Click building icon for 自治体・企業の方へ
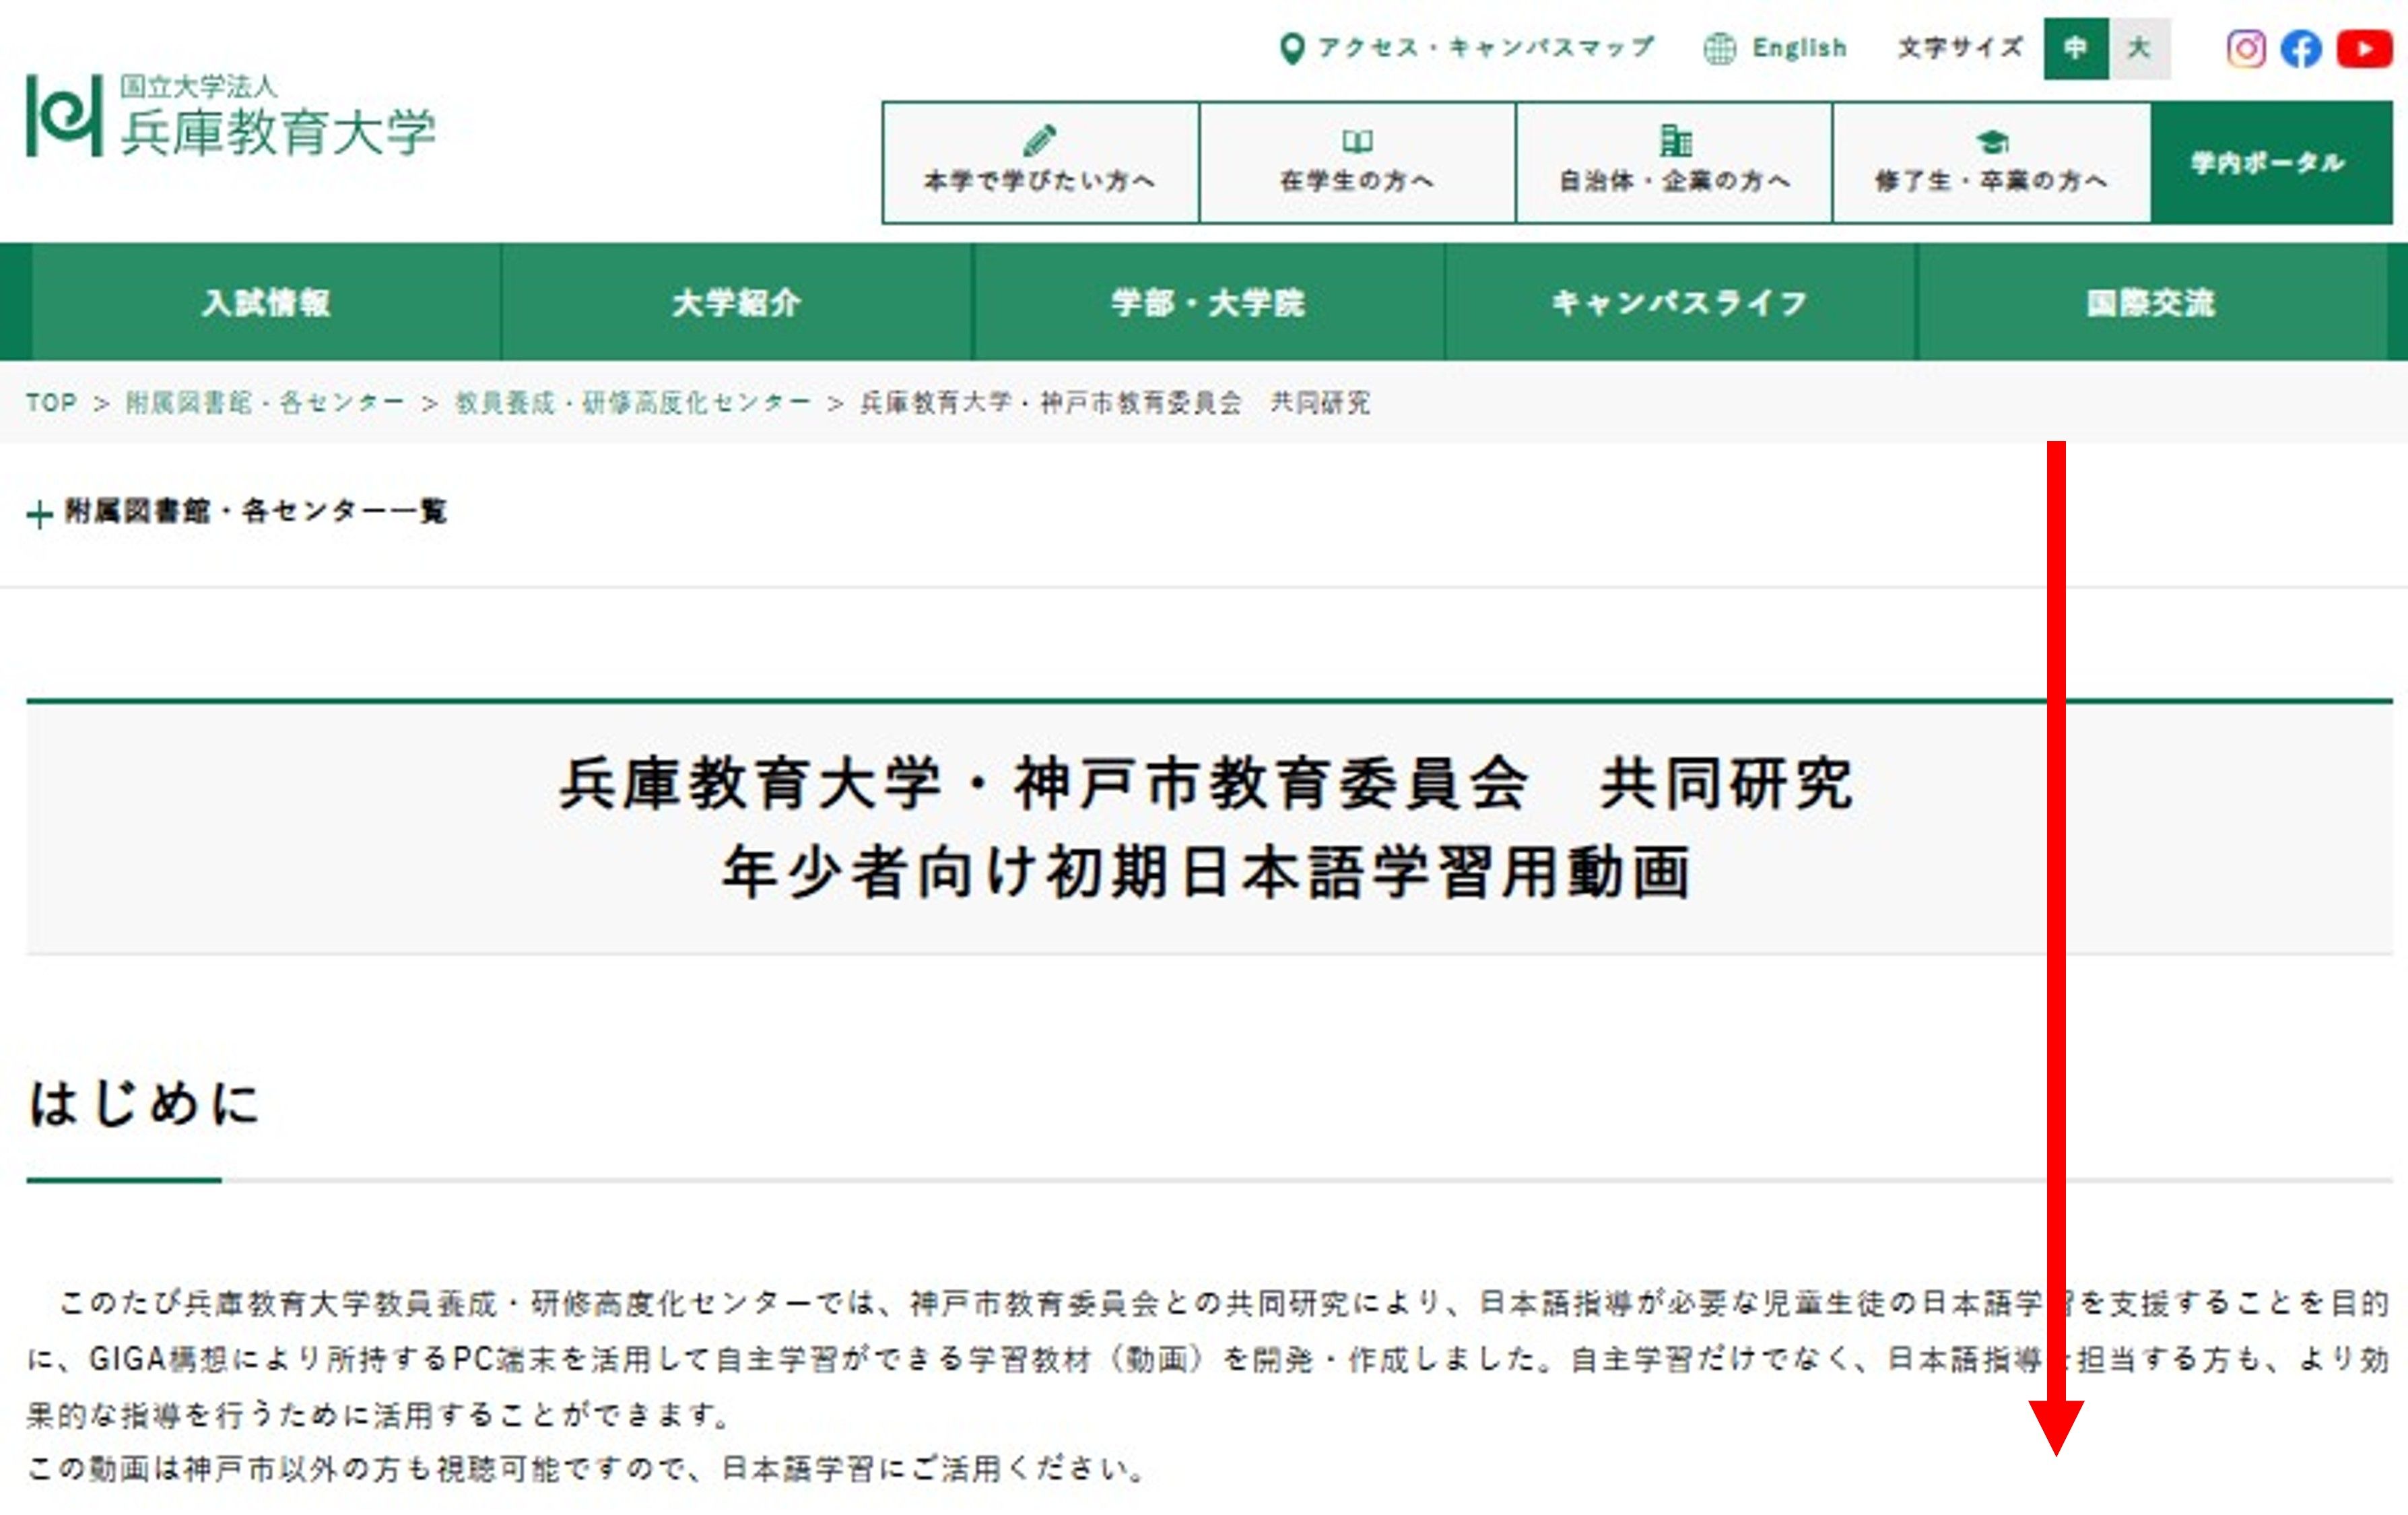This screenshot has height=1515, width=2408. [1675, 140]
